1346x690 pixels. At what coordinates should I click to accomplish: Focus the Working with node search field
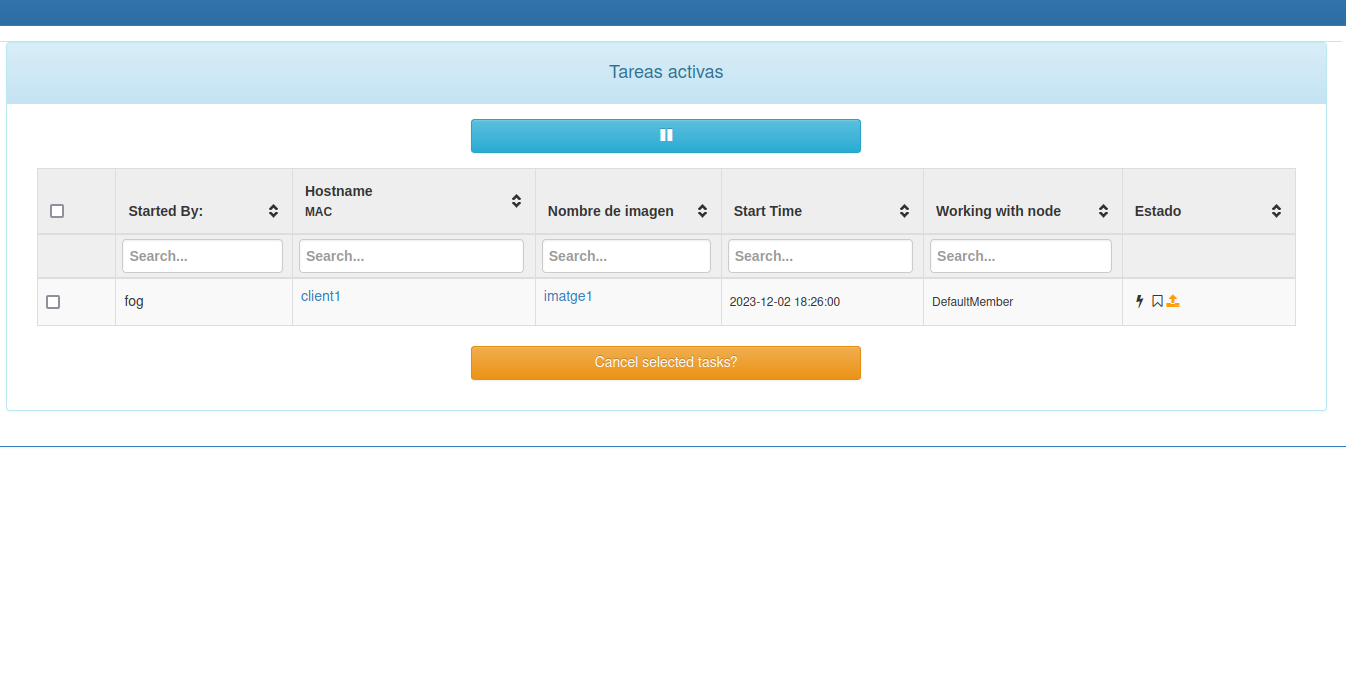click(1021, 256)
